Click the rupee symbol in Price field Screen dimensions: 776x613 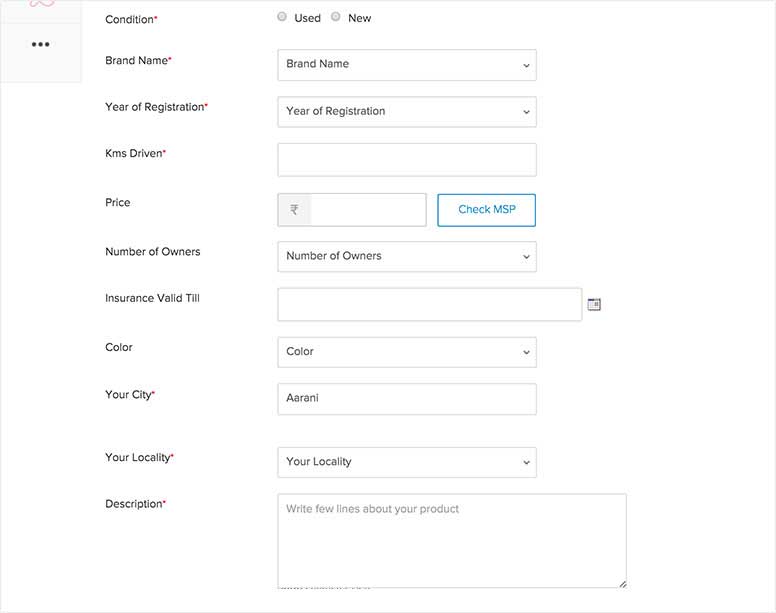click(294, 210)
